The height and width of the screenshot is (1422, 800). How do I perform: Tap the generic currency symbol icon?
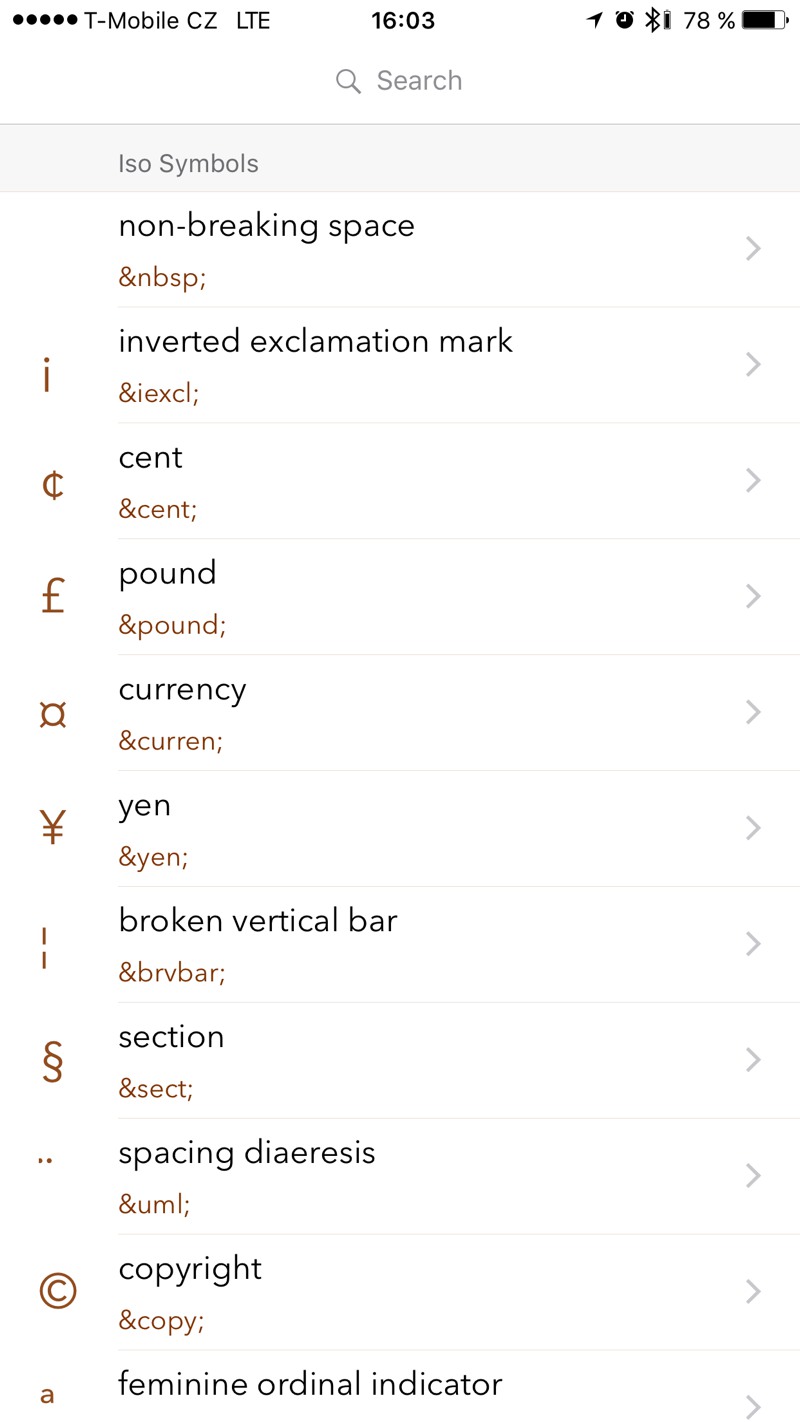pyautogui.click(x=53, y=715)
